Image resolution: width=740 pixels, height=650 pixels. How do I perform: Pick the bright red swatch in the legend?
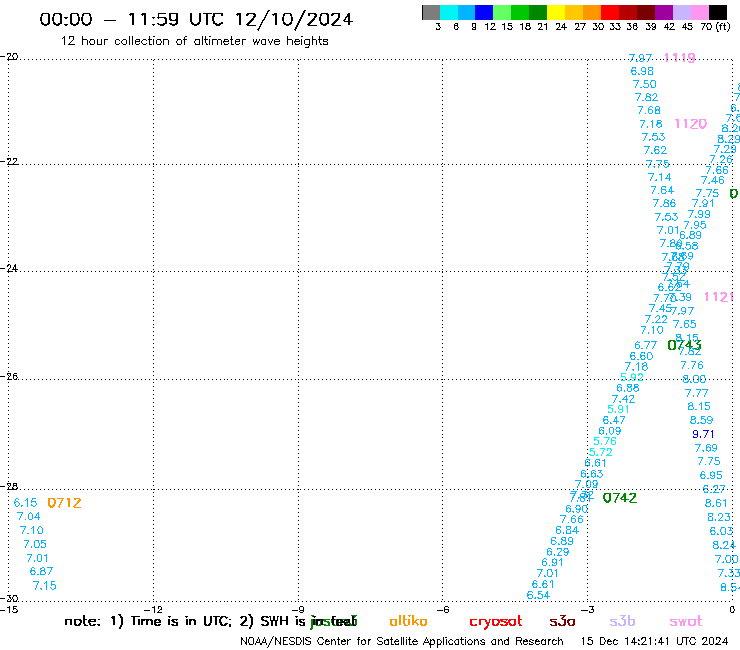(x=610, y=12)
